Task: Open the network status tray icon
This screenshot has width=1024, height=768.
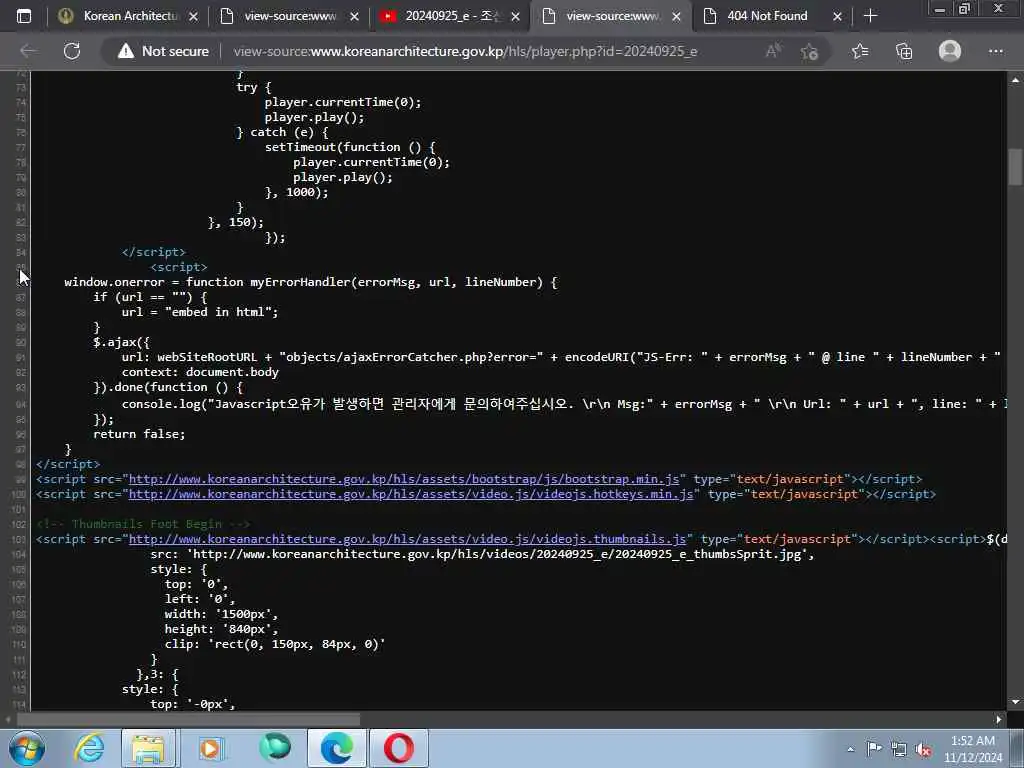Action: (899, 749)
